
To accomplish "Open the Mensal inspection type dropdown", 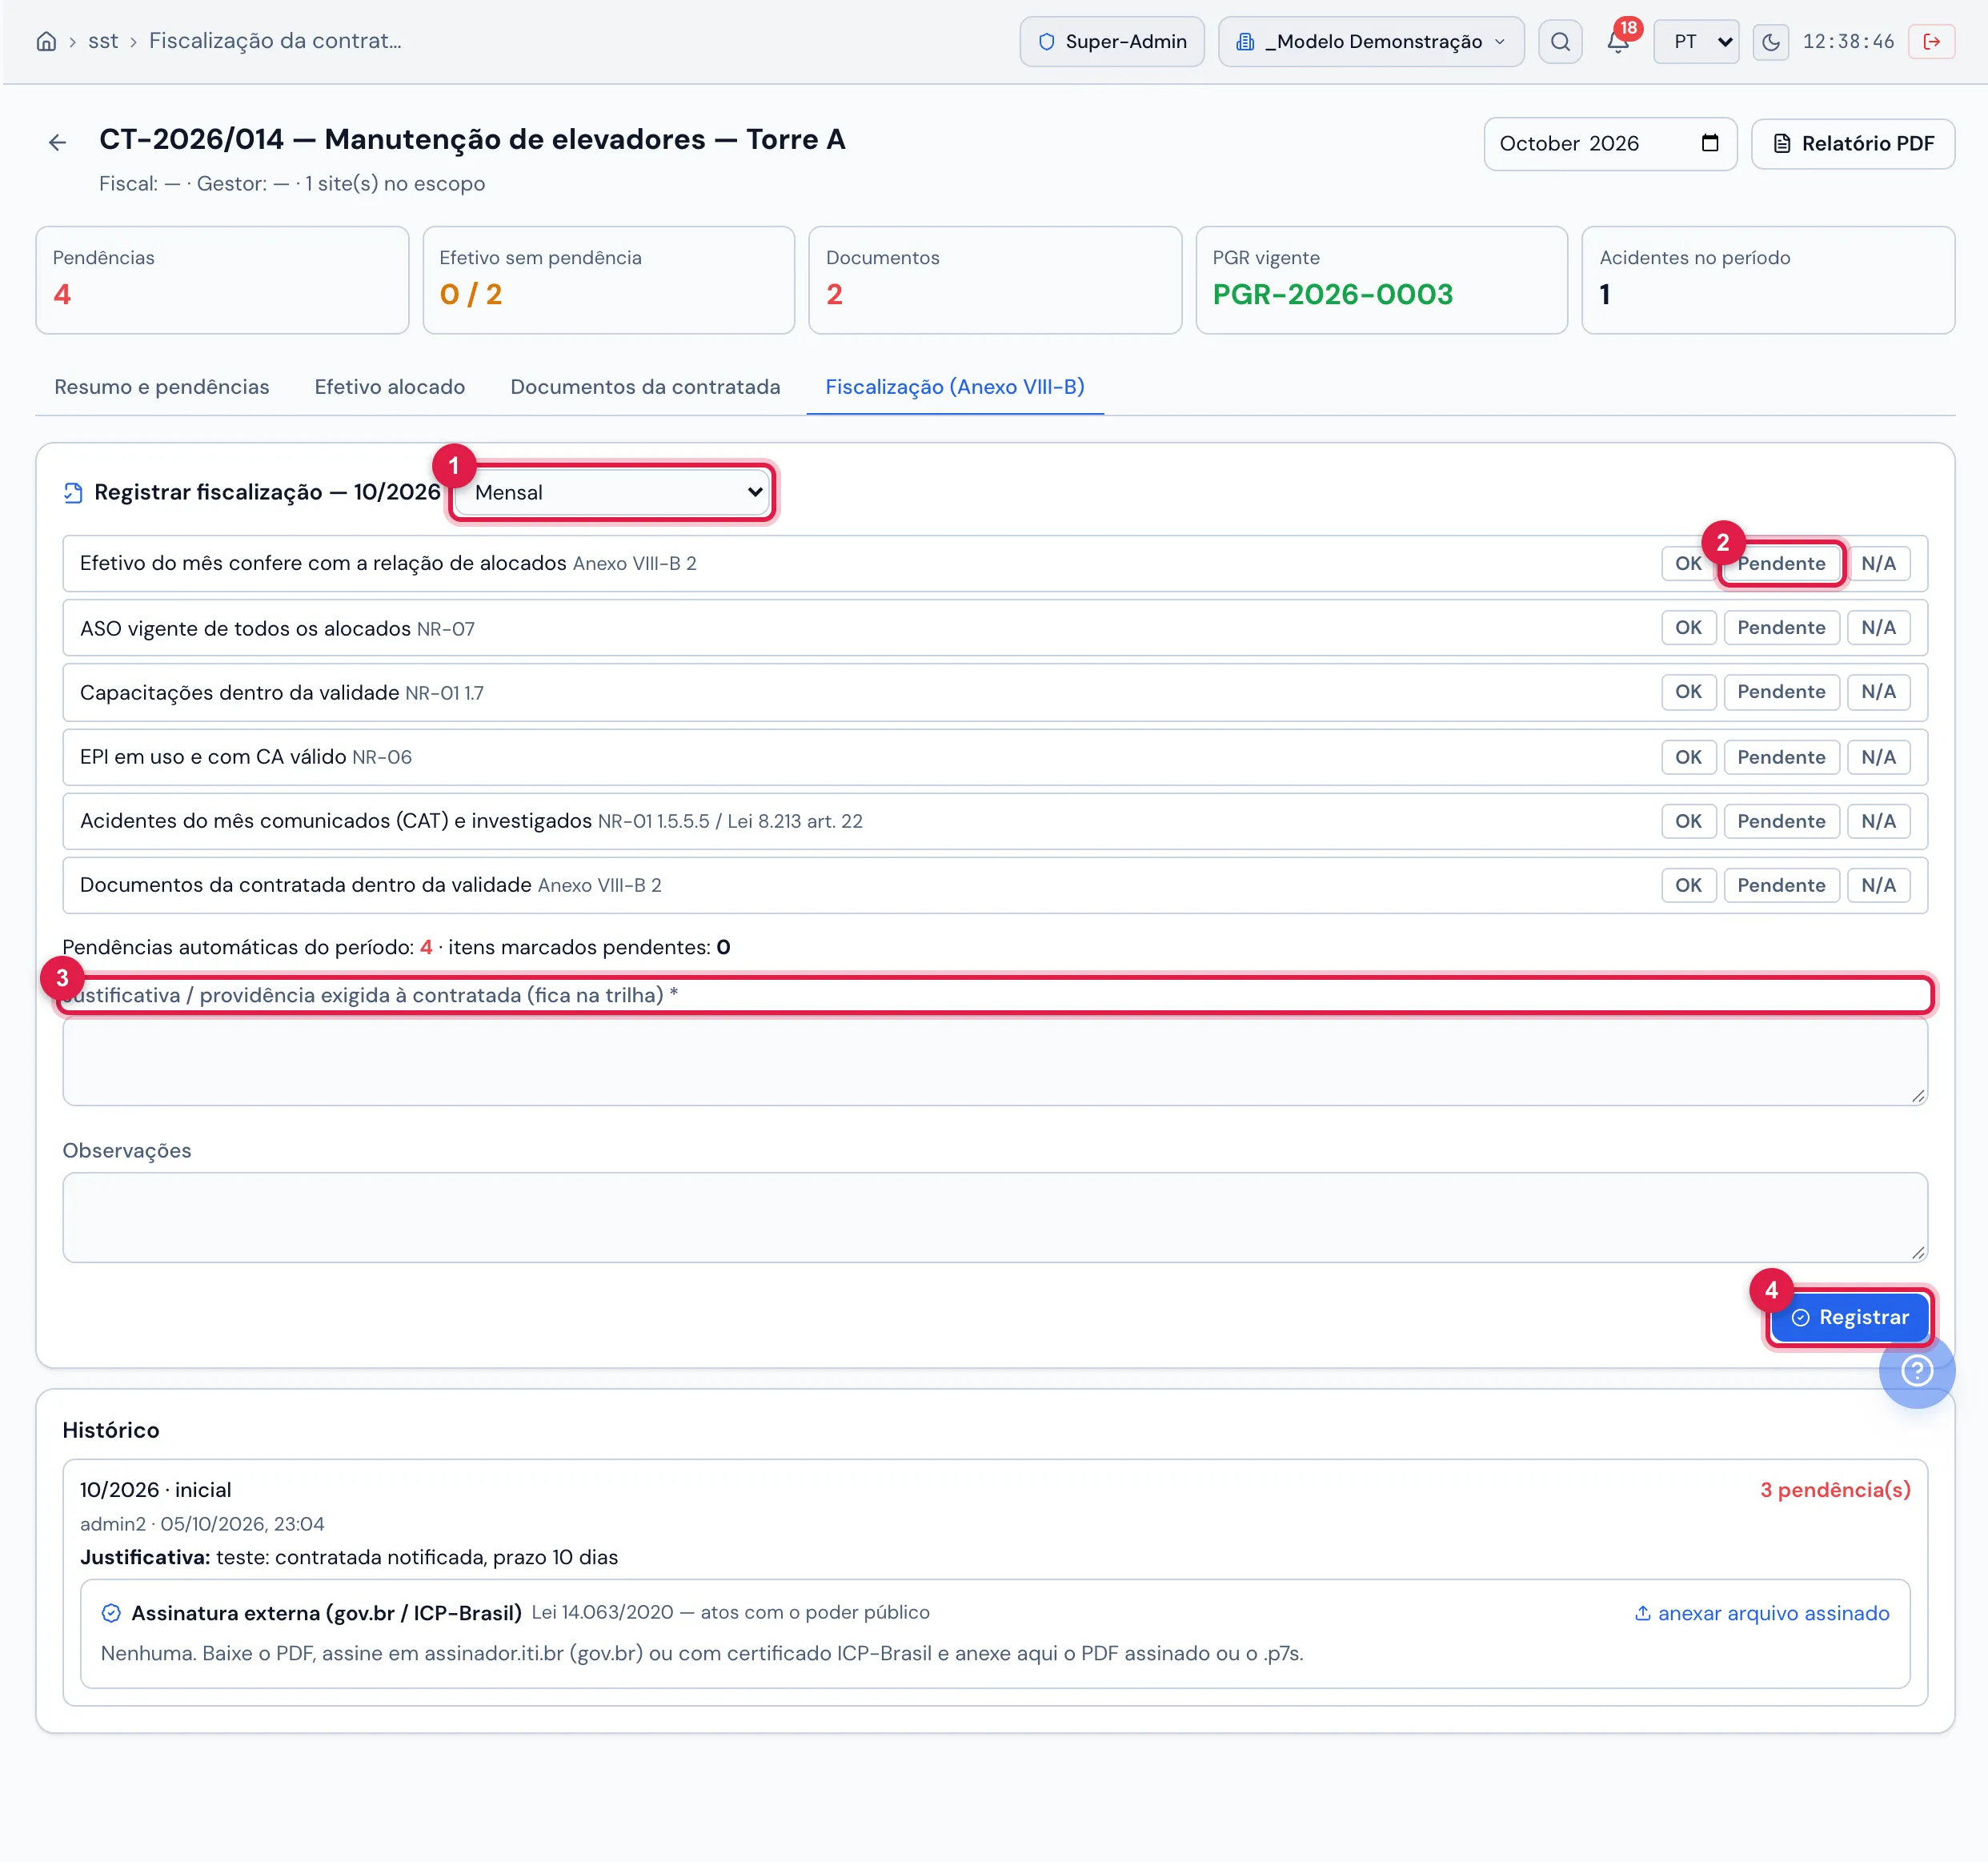I will (x=613, y=492).
